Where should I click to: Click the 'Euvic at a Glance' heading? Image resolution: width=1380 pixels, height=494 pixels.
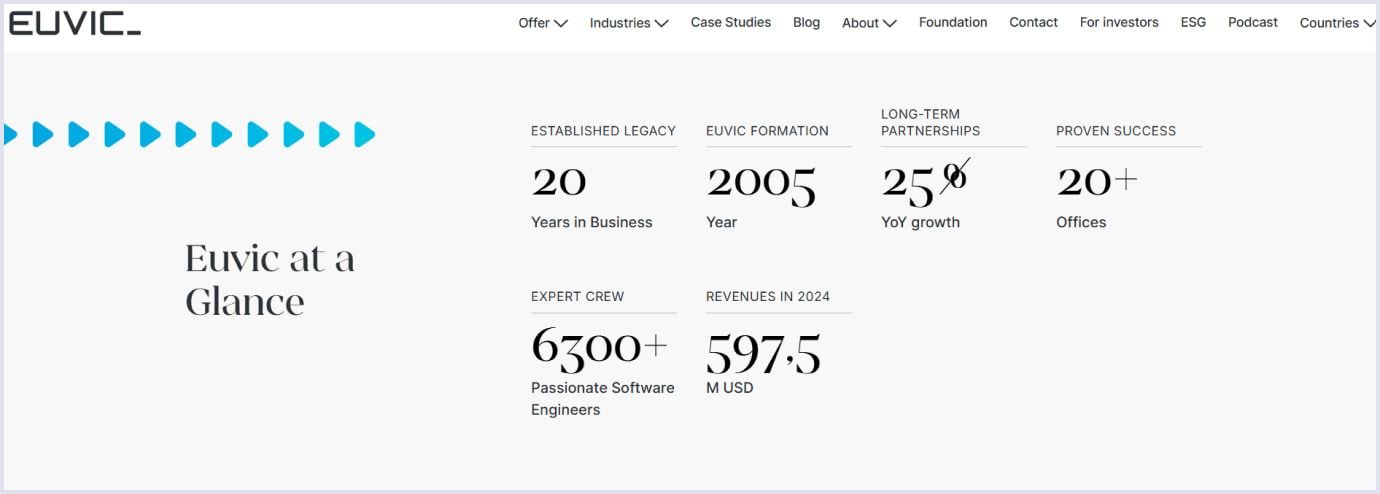click(270, 280)
